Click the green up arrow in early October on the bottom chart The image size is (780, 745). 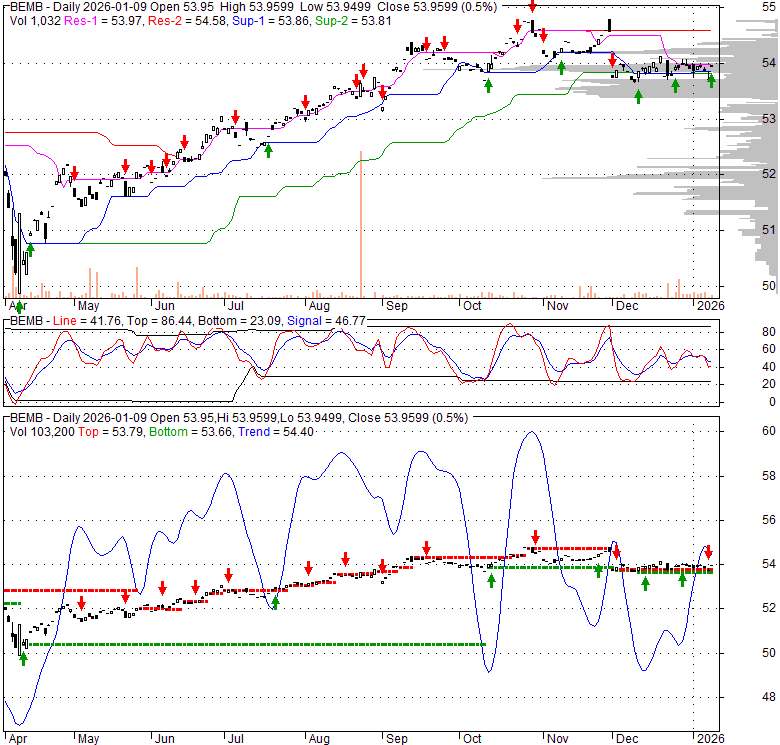pos(491,580)
